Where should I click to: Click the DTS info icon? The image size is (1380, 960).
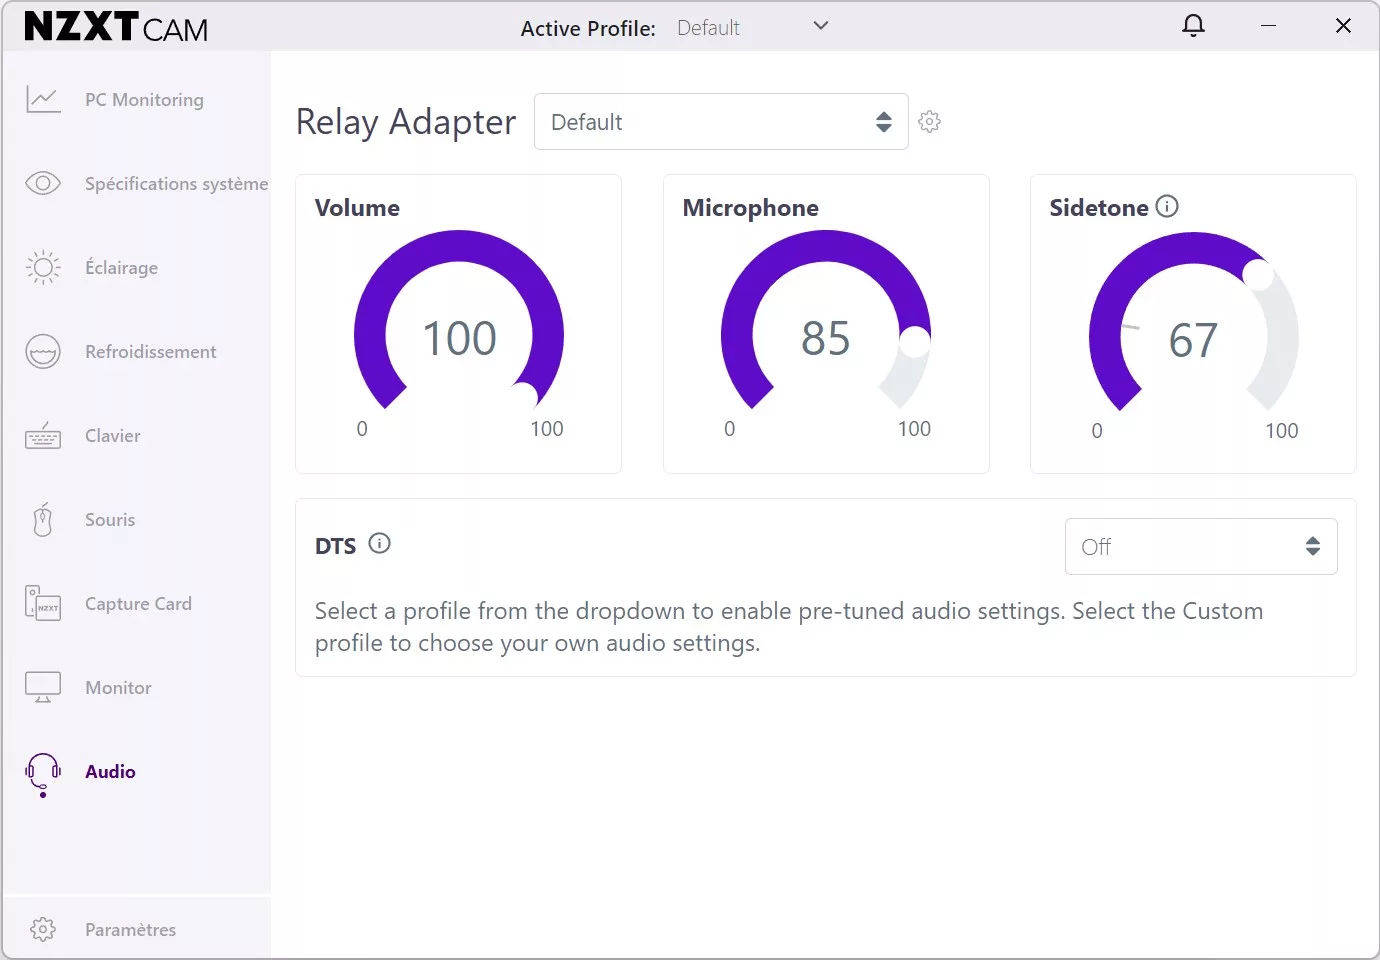point(379,543)
